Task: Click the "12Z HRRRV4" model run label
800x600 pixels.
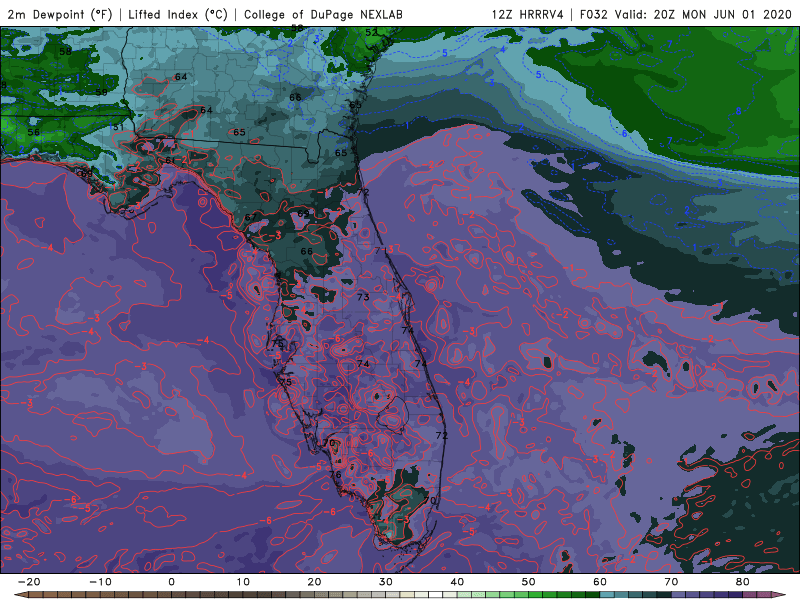Action: coord(528,14)
